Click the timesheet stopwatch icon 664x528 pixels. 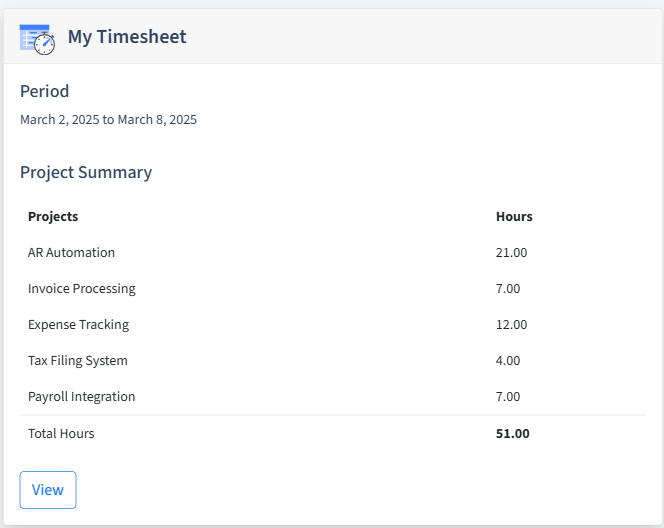point(37,39)
